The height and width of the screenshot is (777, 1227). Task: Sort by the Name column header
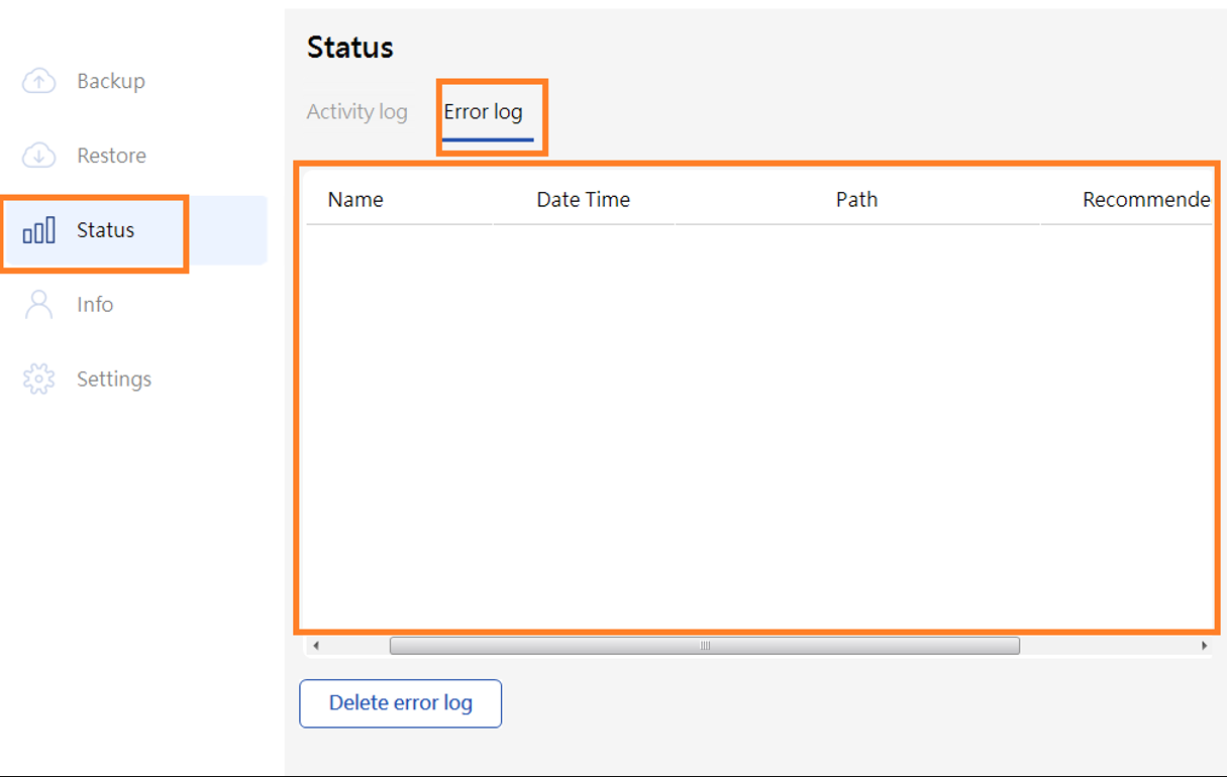[x=355, y=199]
